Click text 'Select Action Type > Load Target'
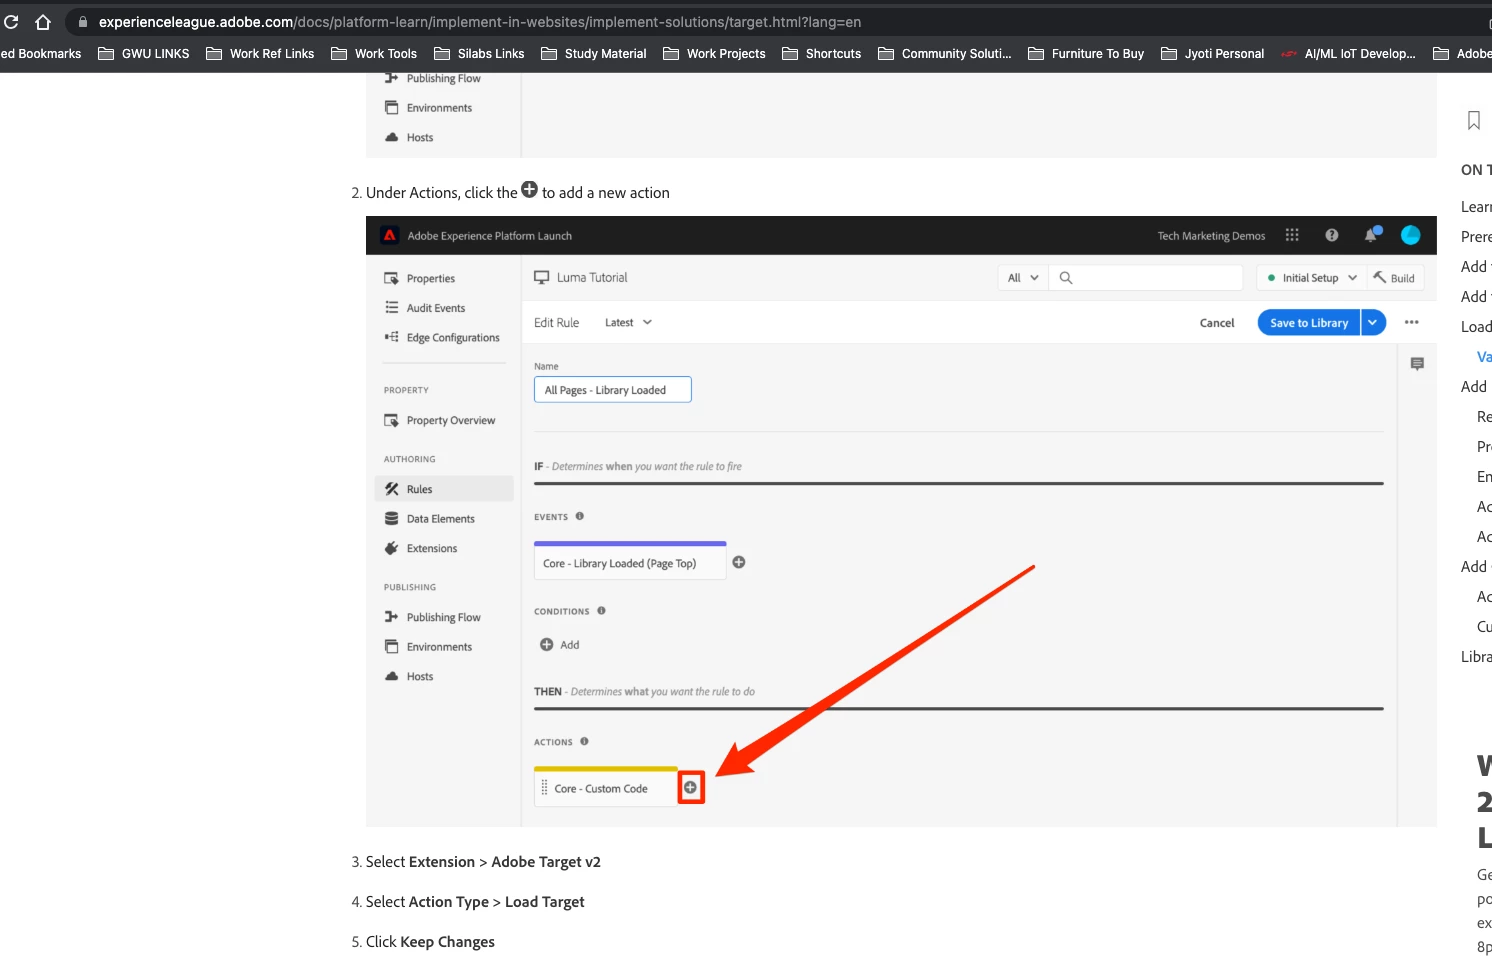1492x962 pixels. pos(475,902)
